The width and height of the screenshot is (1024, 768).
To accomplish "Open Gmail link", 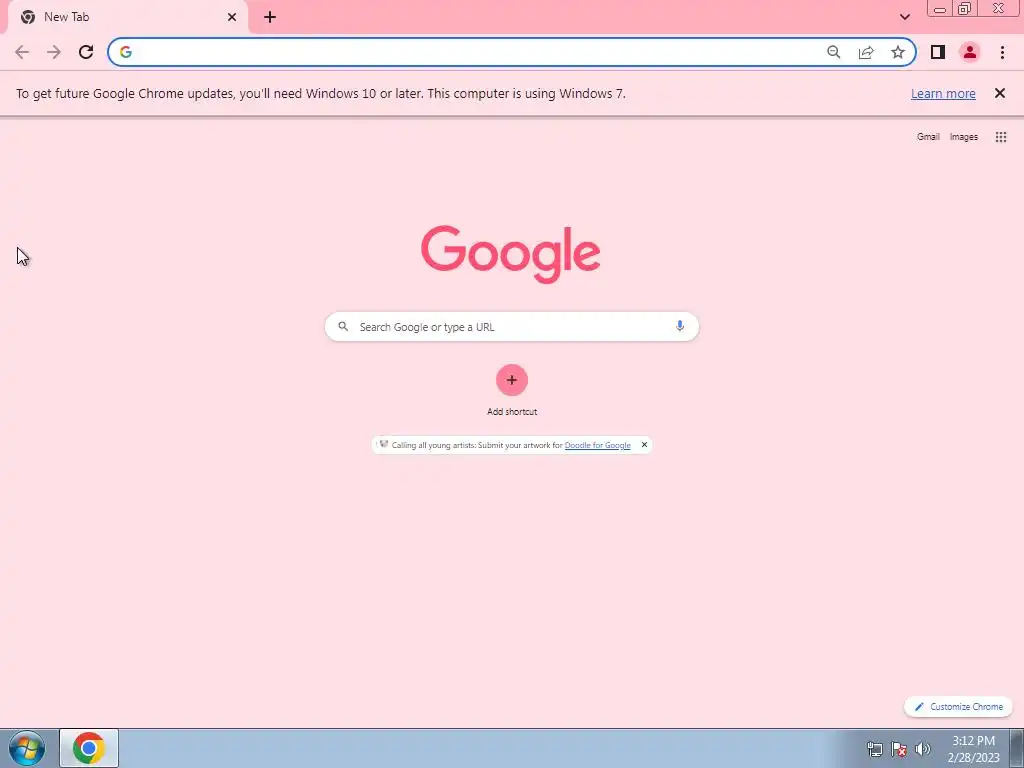I will click(928, 136).
